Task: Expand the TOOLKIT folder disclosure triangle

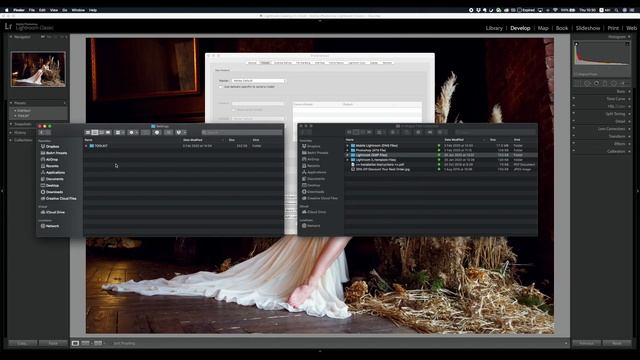Action: tap(86, 146)
